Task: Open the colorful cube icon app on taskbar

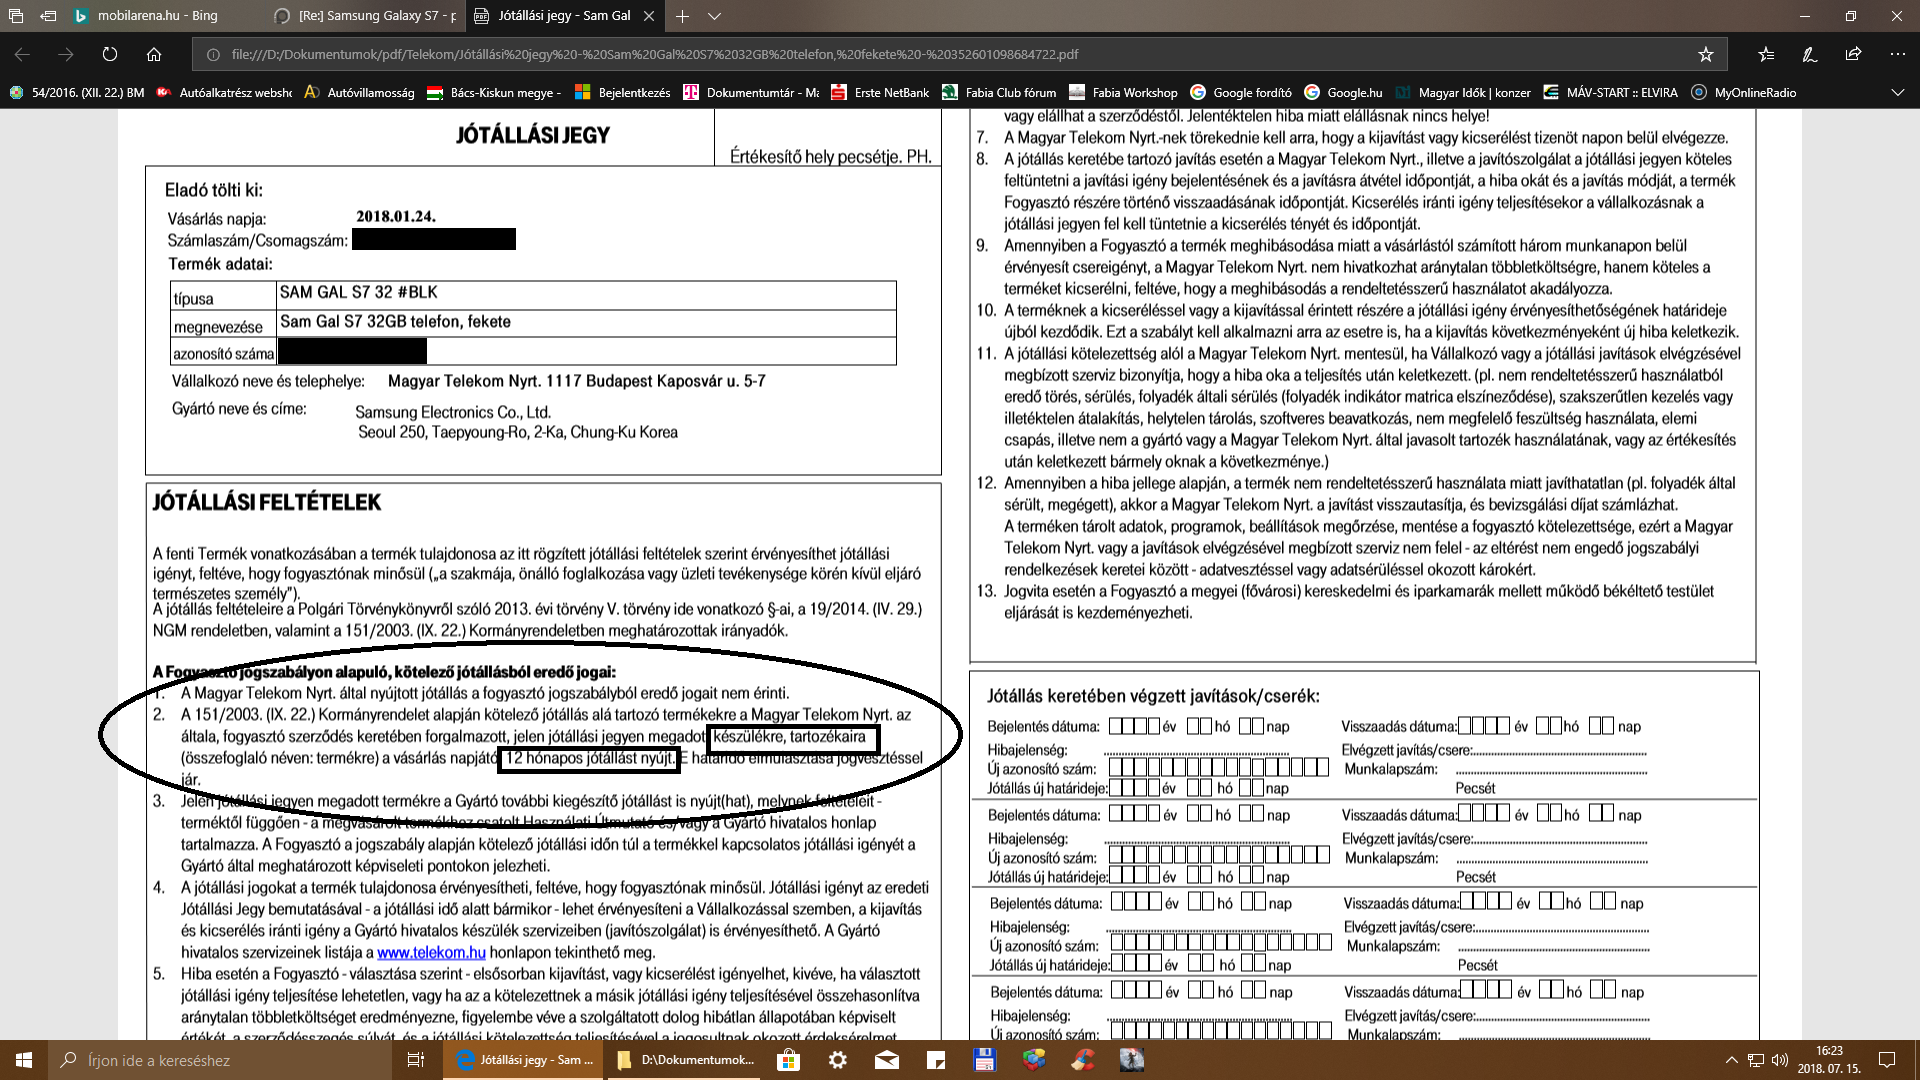Action: click(1033, 1060)
